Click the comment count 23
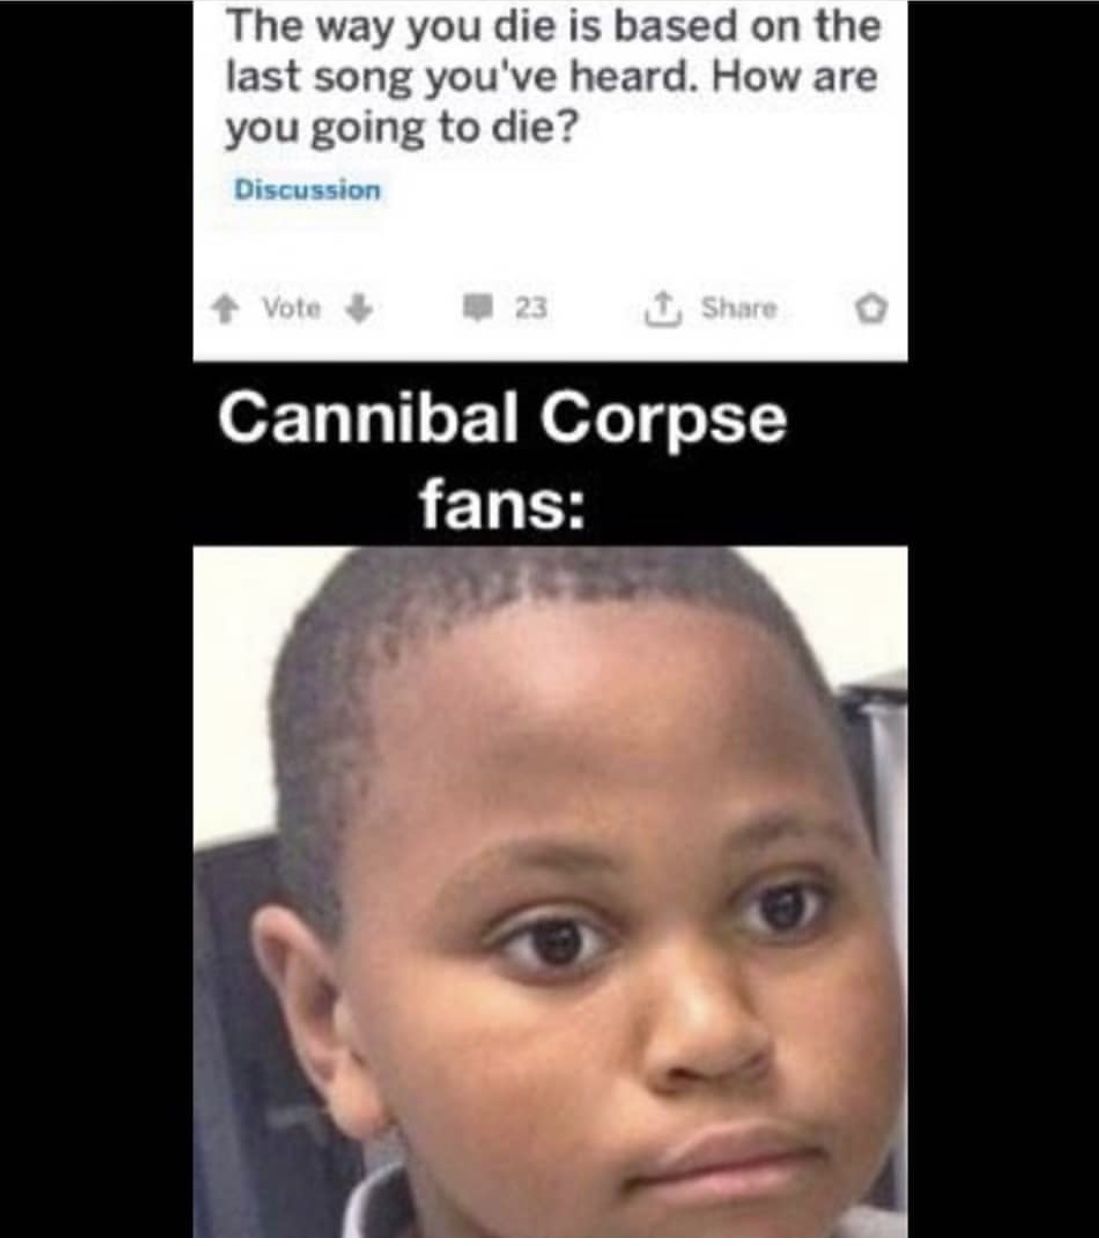This screenshot has height=1246, width=1099. pyautogui.click(x=531, y=308)
